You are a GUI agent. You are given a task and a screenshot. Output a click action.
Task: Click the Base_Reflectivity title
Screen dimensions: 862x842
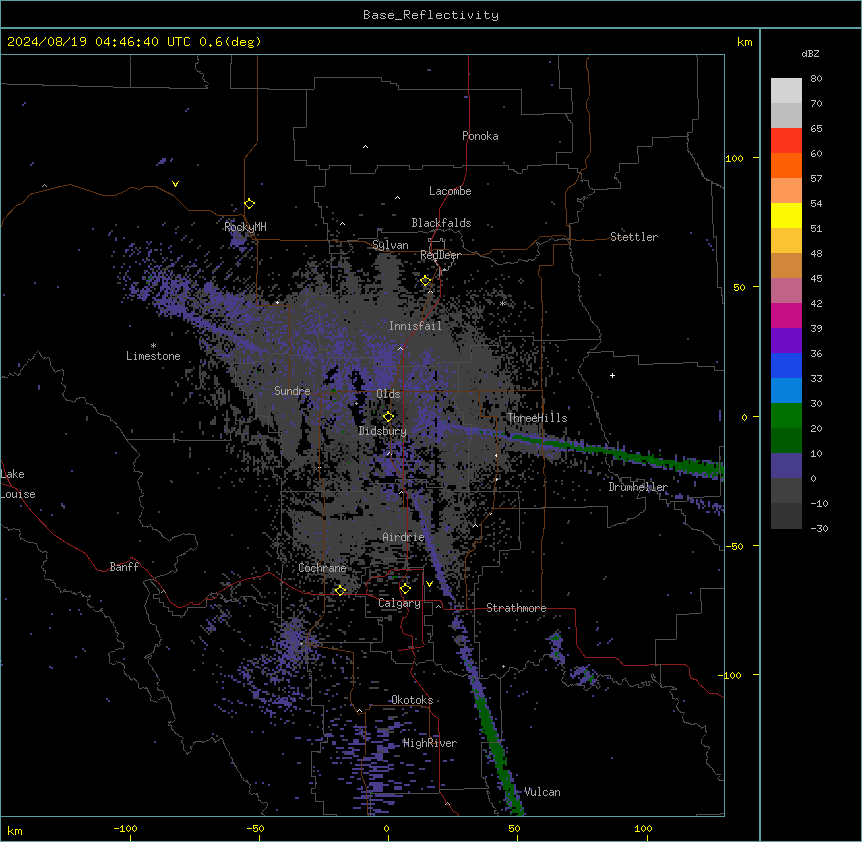click(x=431, y=15)
